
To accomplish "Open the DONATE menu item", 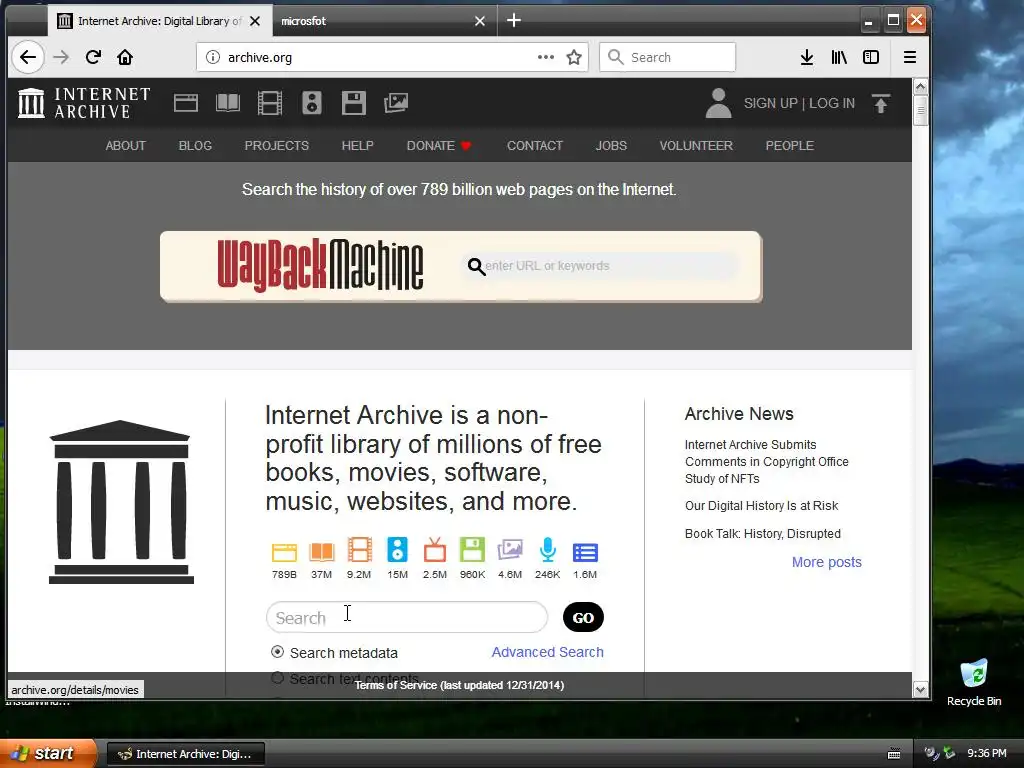I will point(439,146).
